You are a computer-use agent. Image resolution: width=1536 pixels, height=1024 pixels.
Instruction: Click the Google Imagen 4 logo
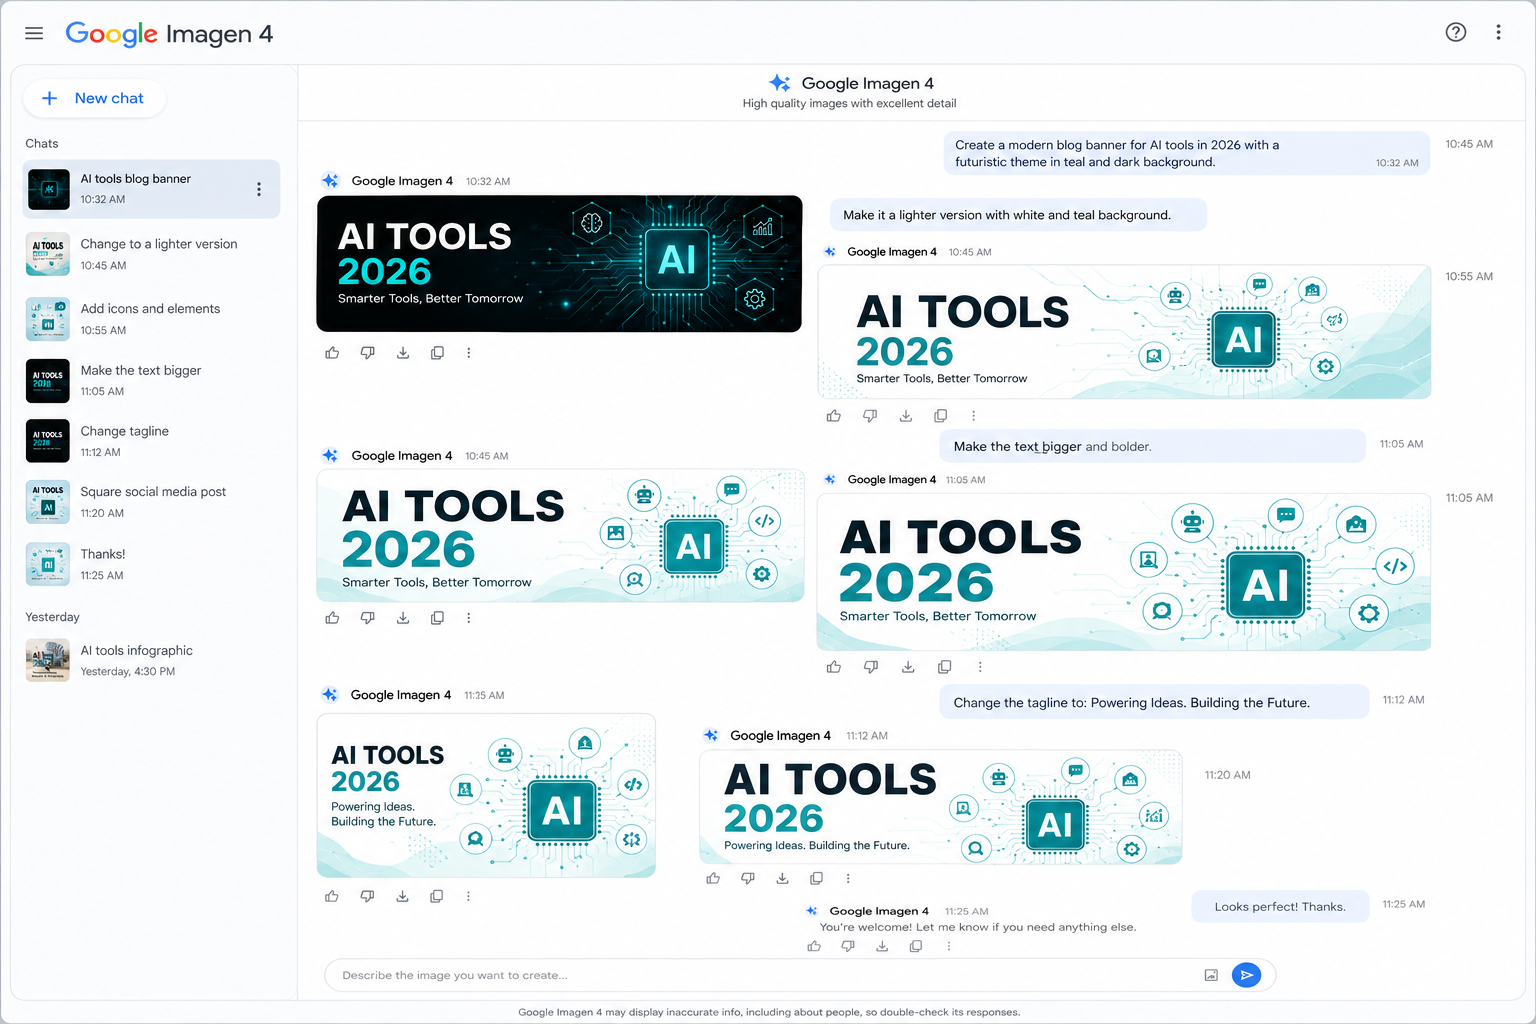point(169,33)
